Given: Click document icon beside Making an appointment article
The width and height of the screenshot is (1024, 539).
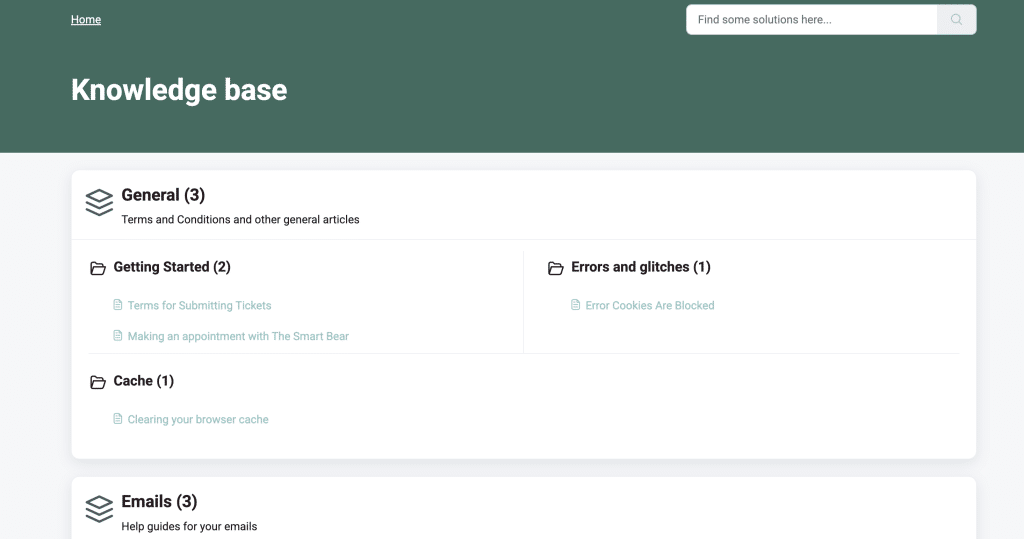Looking at the screenshot, I should pos(118,336).
